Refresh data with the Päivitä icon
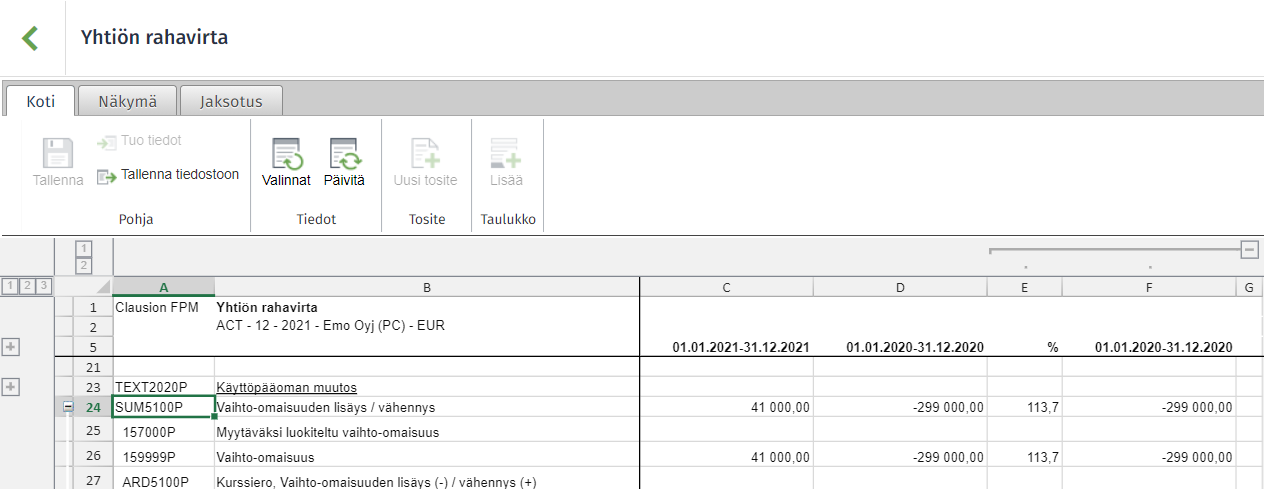 pos(344,154)
